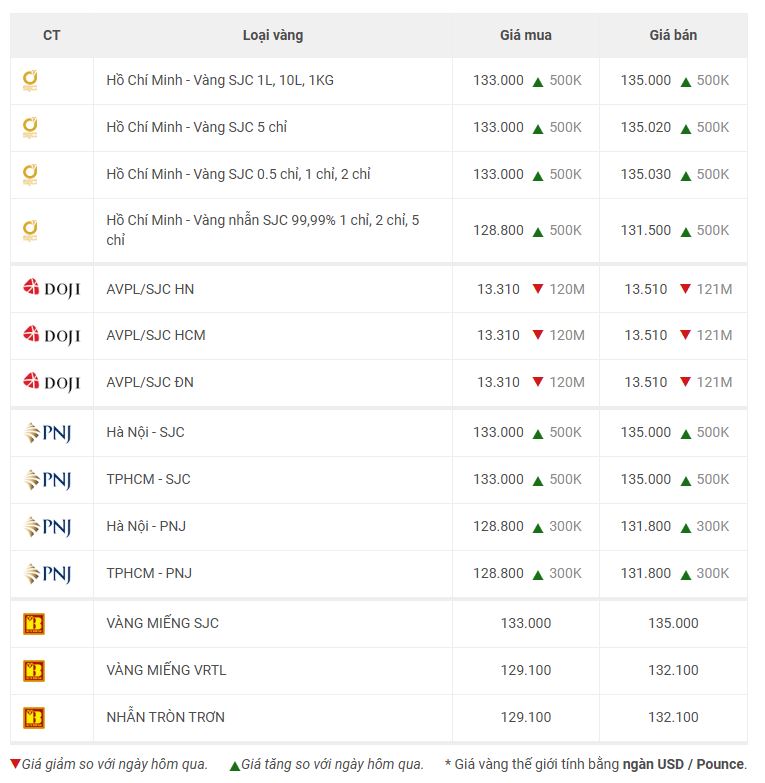This screenshot has height=783, width=765.
Task: Click the DOJI logo next to AVPL/SJC HN
Action: point(51,289)
